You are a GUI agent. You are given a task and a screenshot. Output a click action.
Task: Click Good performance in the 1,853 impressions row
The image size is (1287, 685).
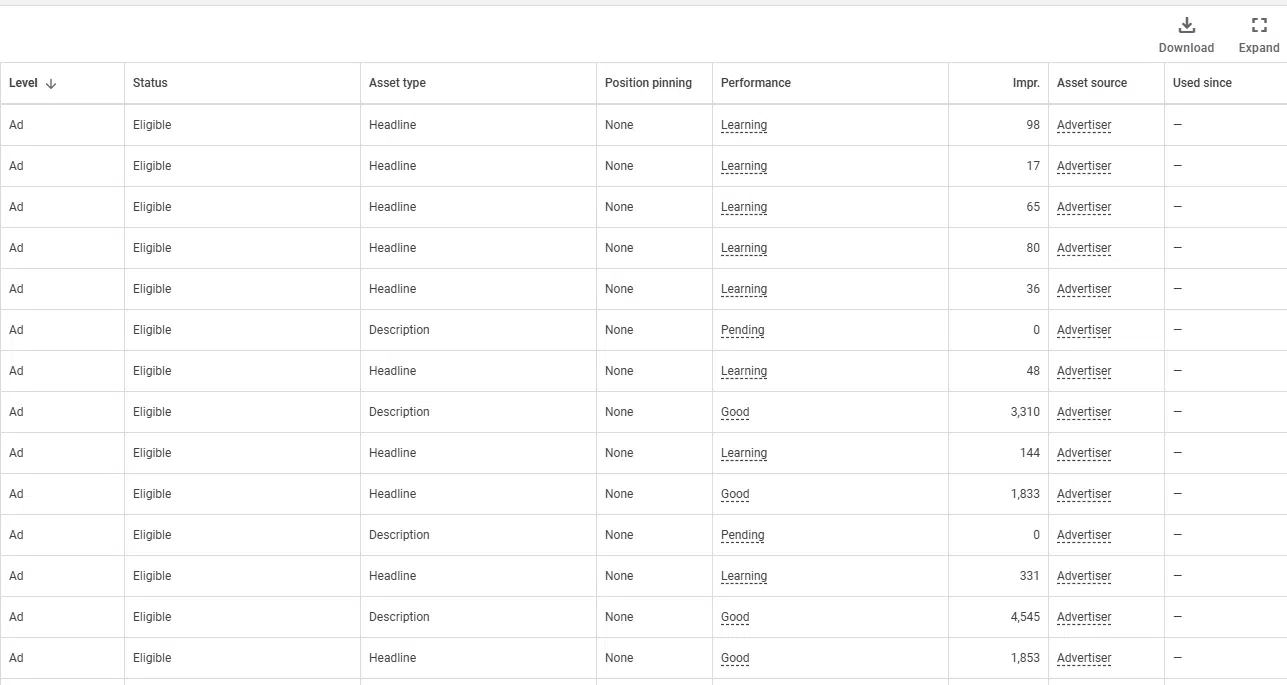click(735, 658)
